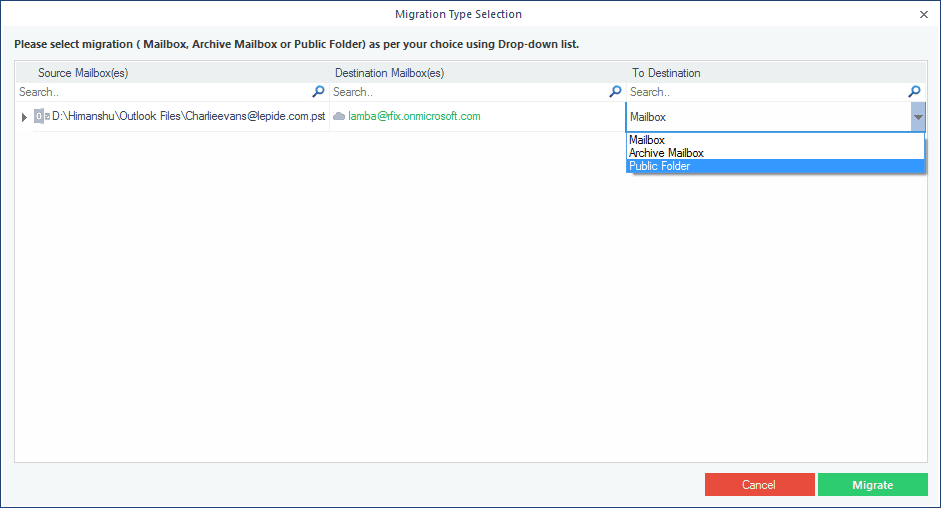
Task: Click the Cancel button
Action: coord(759,485)
